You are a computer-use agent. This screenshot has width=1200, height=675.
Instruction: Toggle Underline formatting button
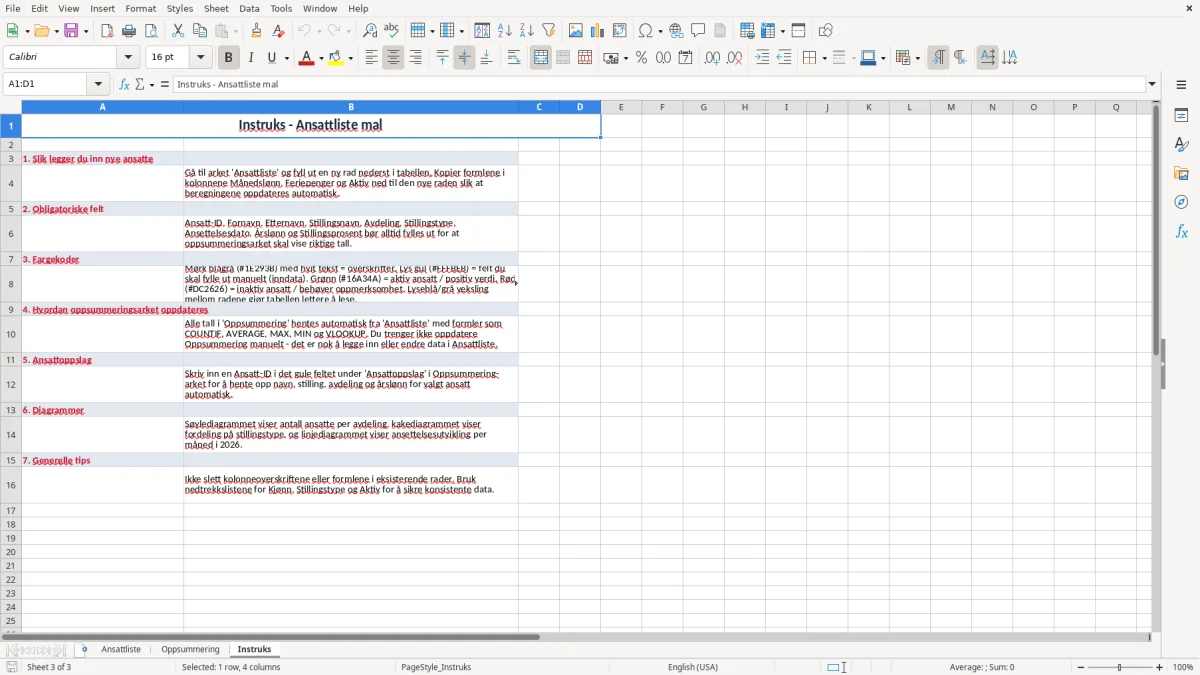pyautogui.click(x=272, y=58)
